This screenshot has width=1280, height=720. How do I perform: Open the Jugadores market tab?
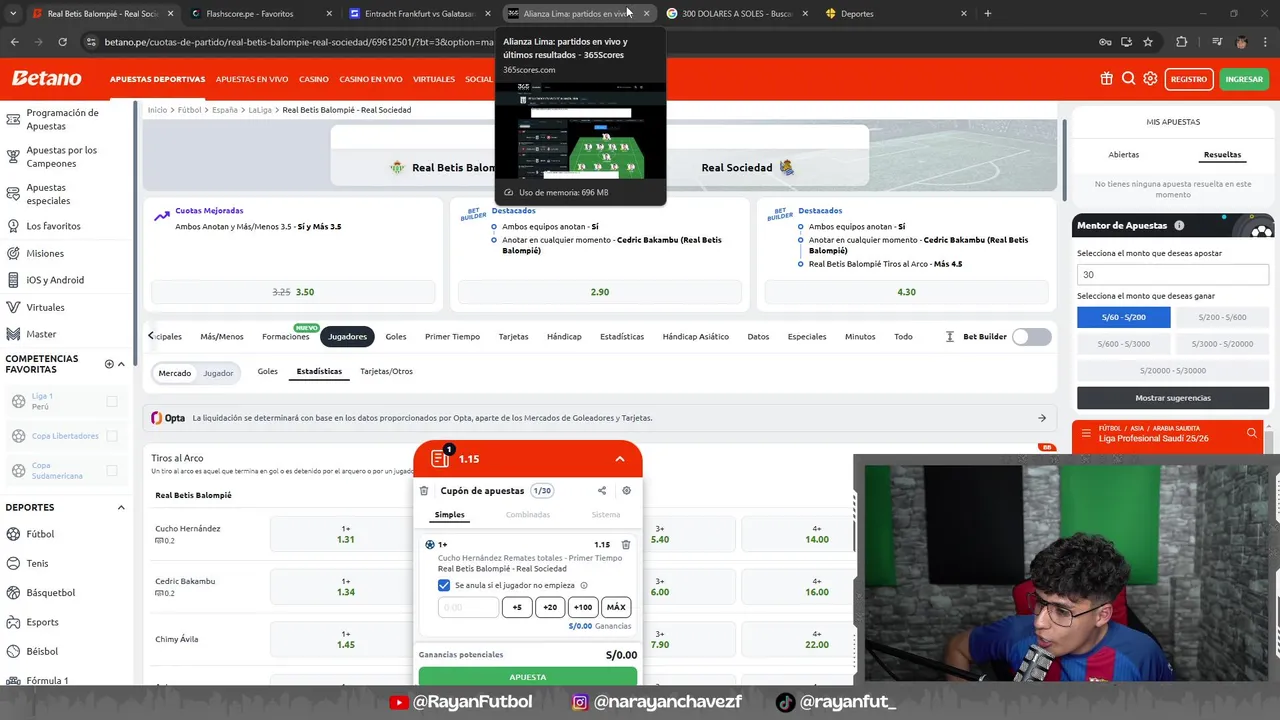(x=348, y=337)
